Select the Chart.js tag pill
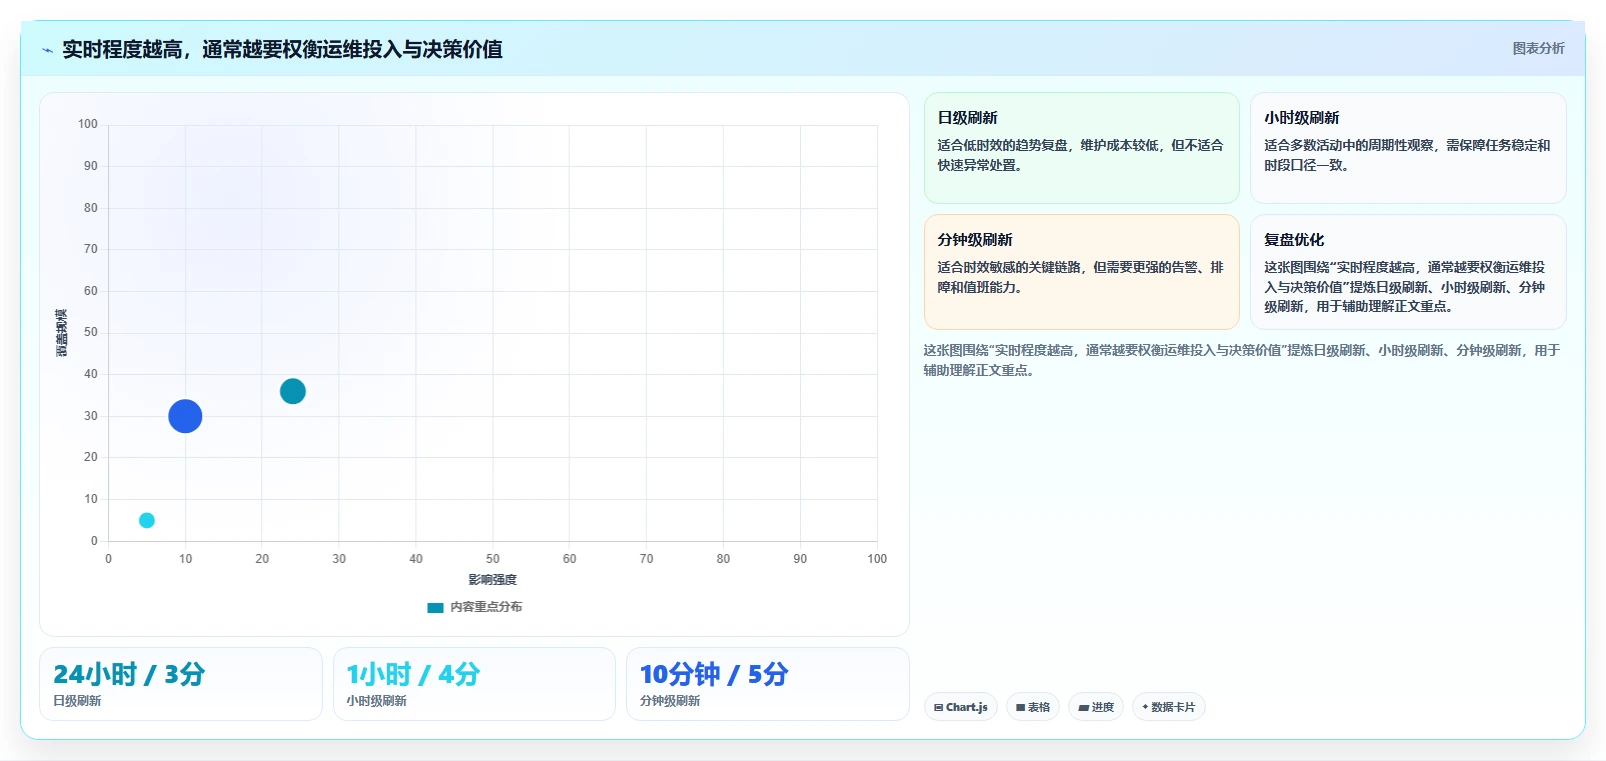 pos(961,707)
